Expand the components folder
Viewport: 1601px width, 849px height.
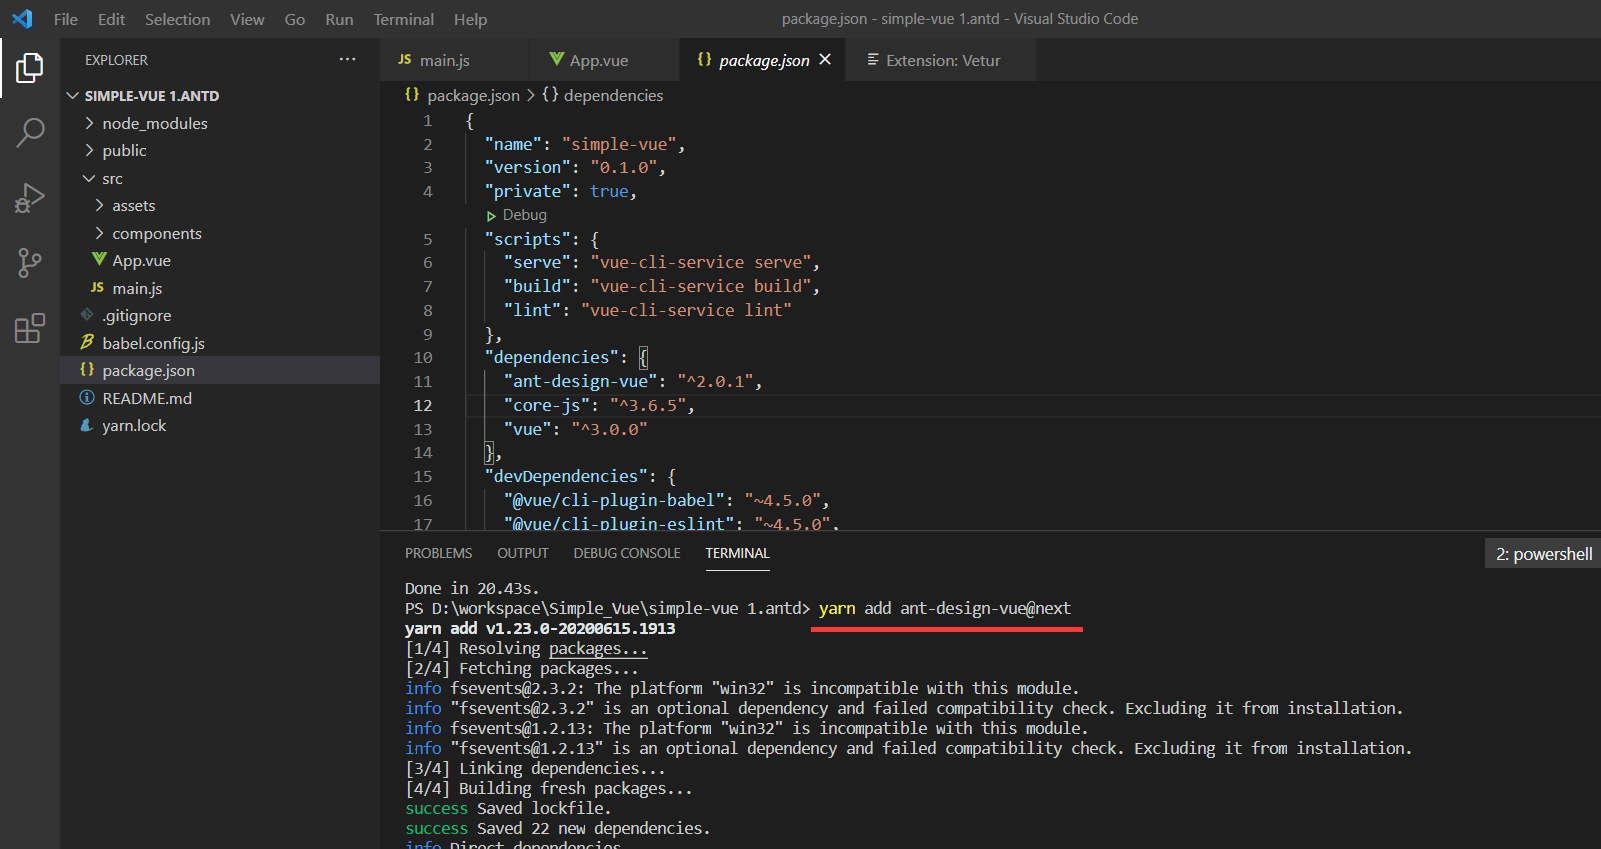click(99, 233)
